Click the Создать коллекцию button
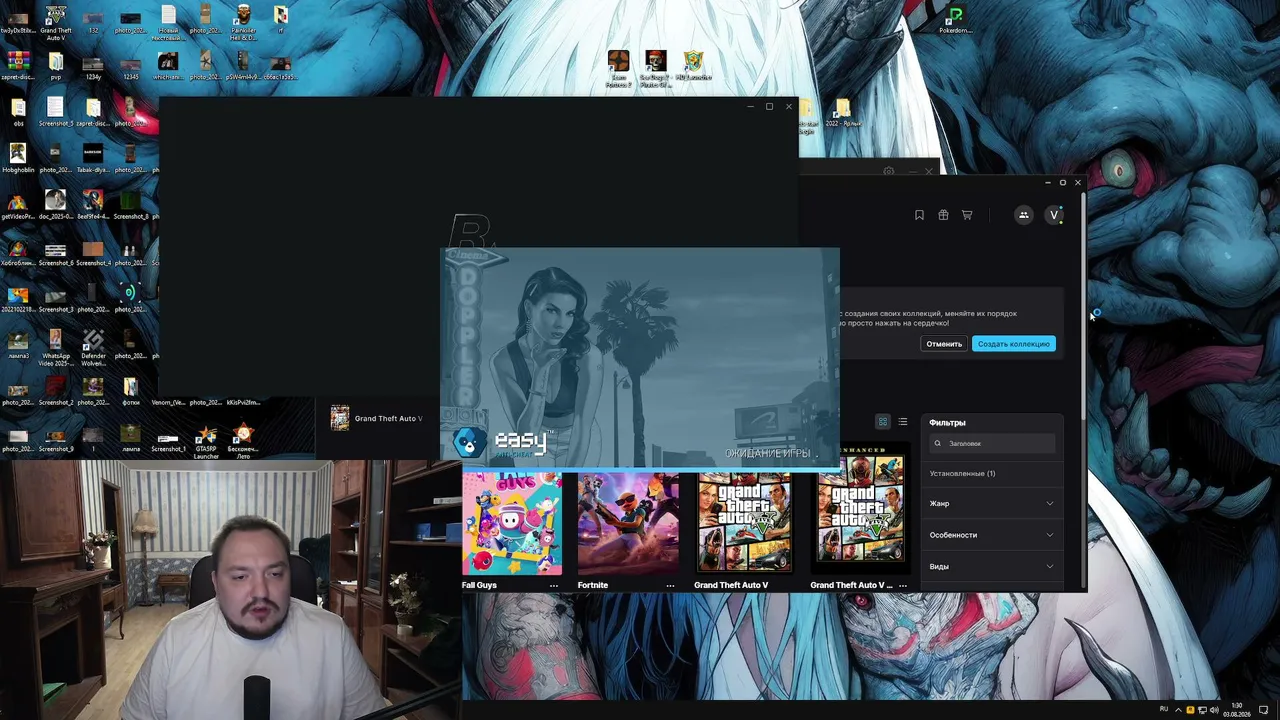 (x=1014, y=344)
